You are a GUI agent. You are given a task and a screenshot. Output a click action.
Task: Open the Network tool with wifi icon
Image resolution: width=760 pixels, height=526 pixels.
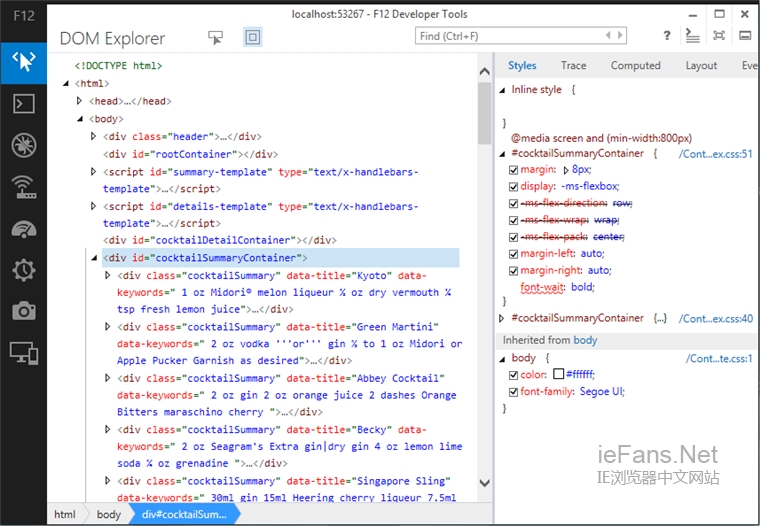pyautogui.click(x=23, y=187)
